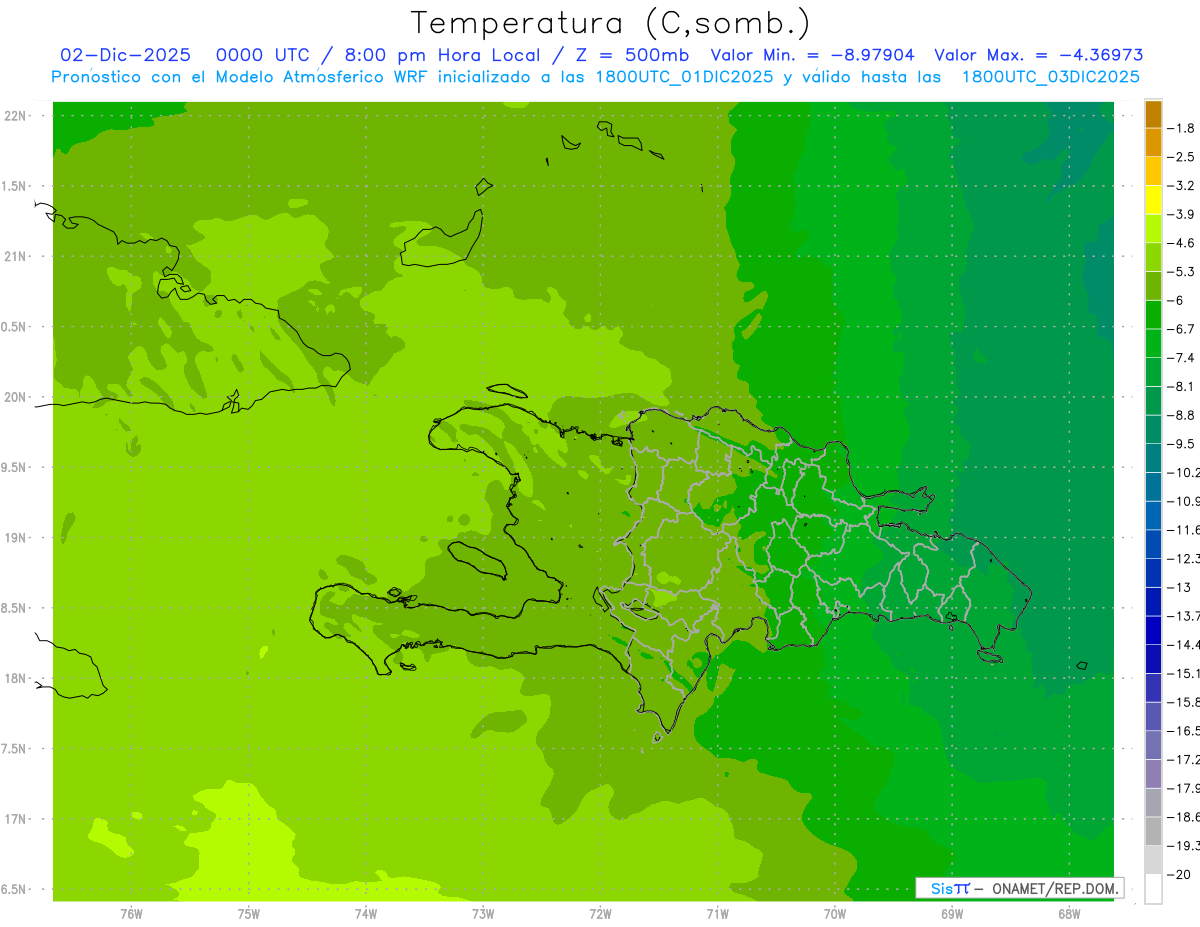Image resolution: width=1200 pixels, height=927 pixels.
Task: Click the teal swatch between -9.5 and -10.2
Action: click(x=1153, y=458)
